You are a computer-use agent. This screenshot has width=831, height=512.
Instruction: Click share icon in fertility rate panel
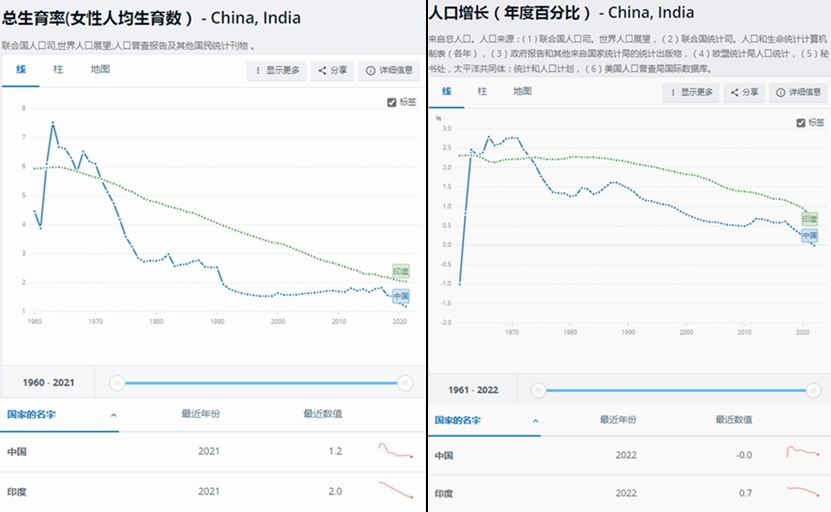tap(334, 71)
